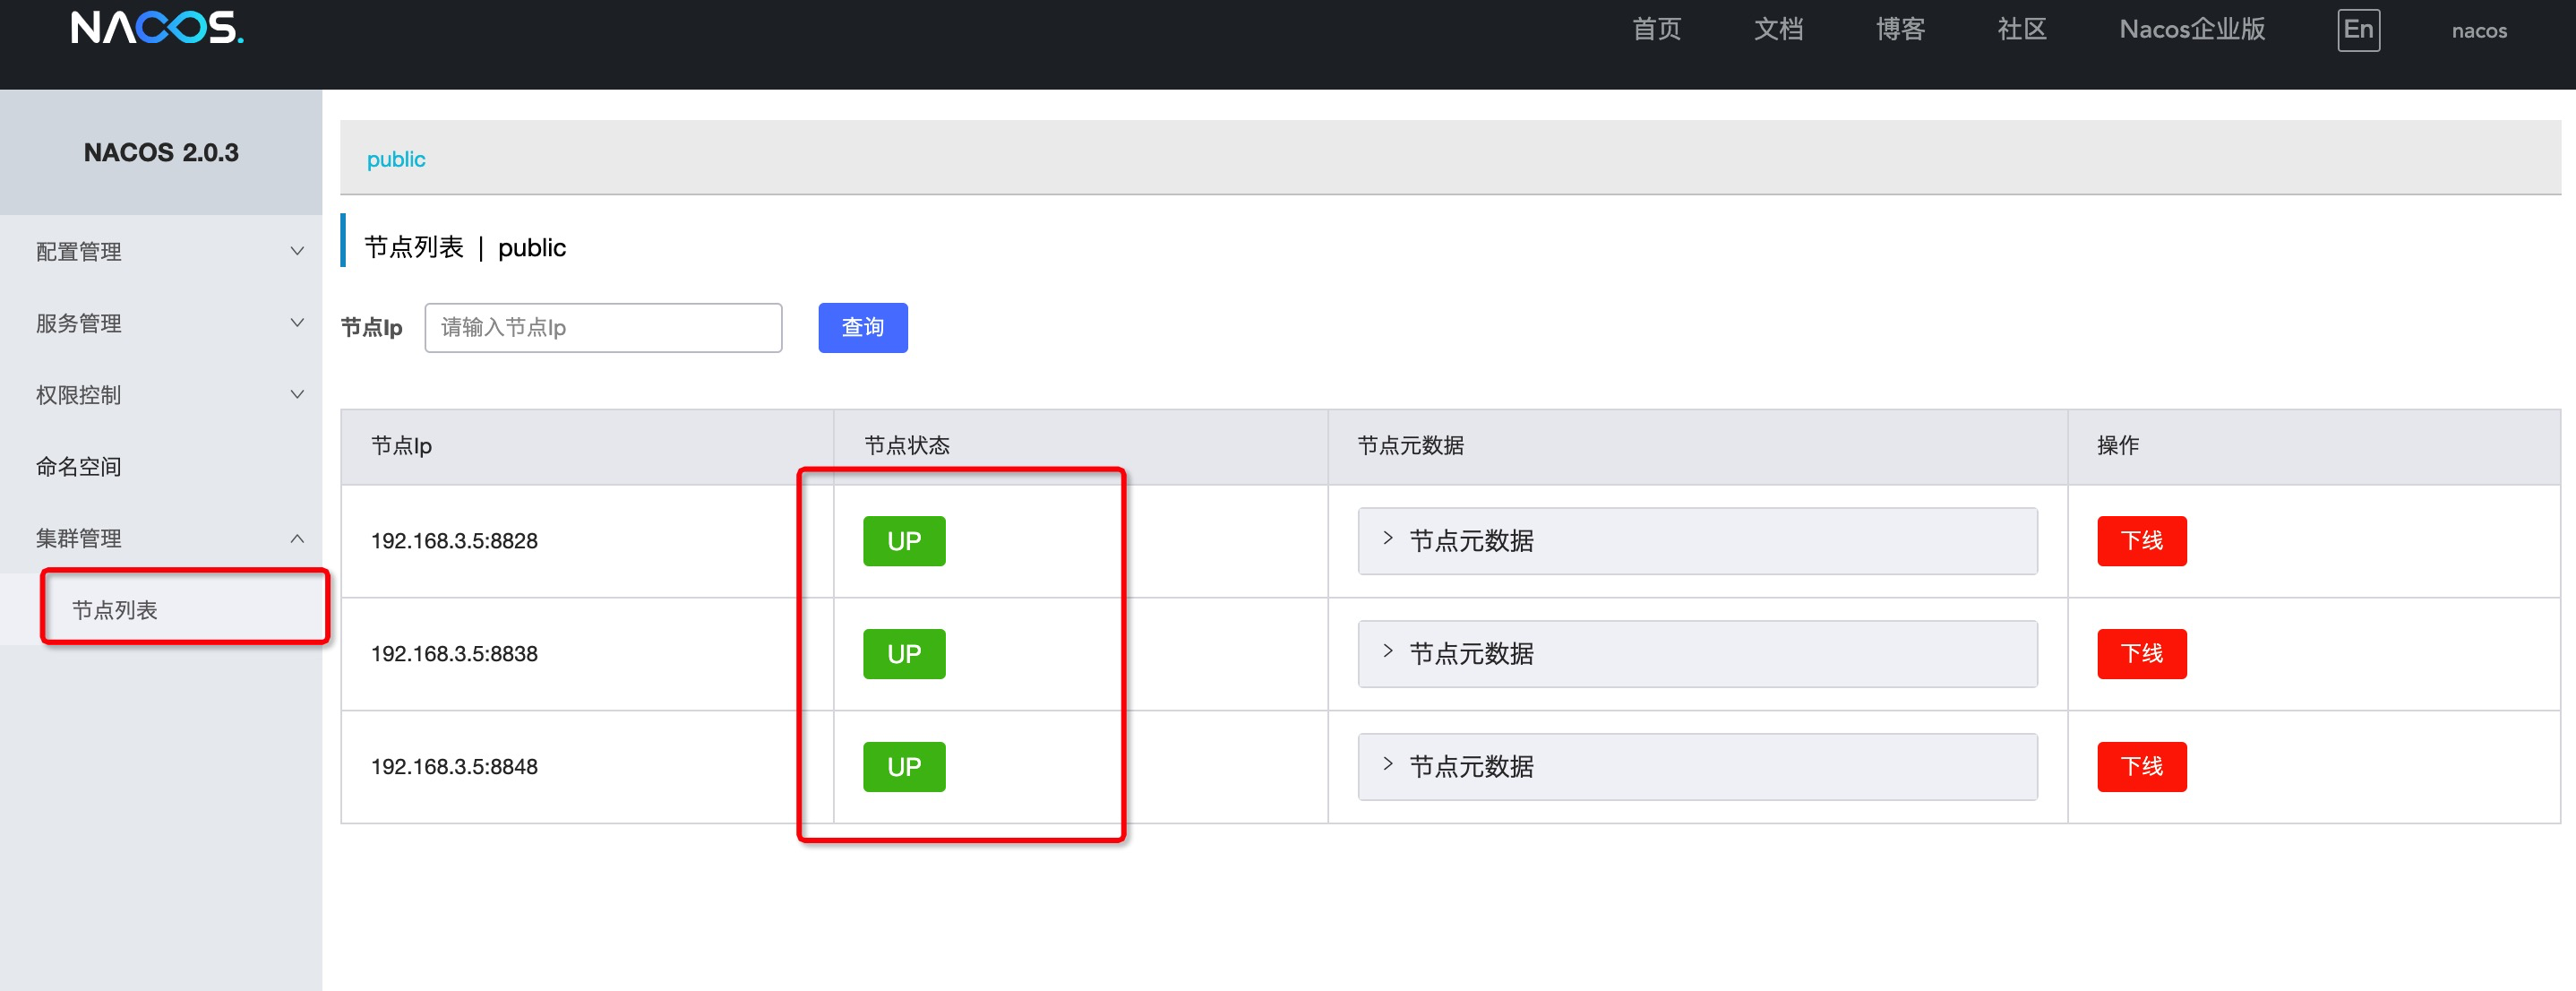Screen dimensions: 2576x991
Task: Focus the 节点Ip input field
Action: [602, 328]
